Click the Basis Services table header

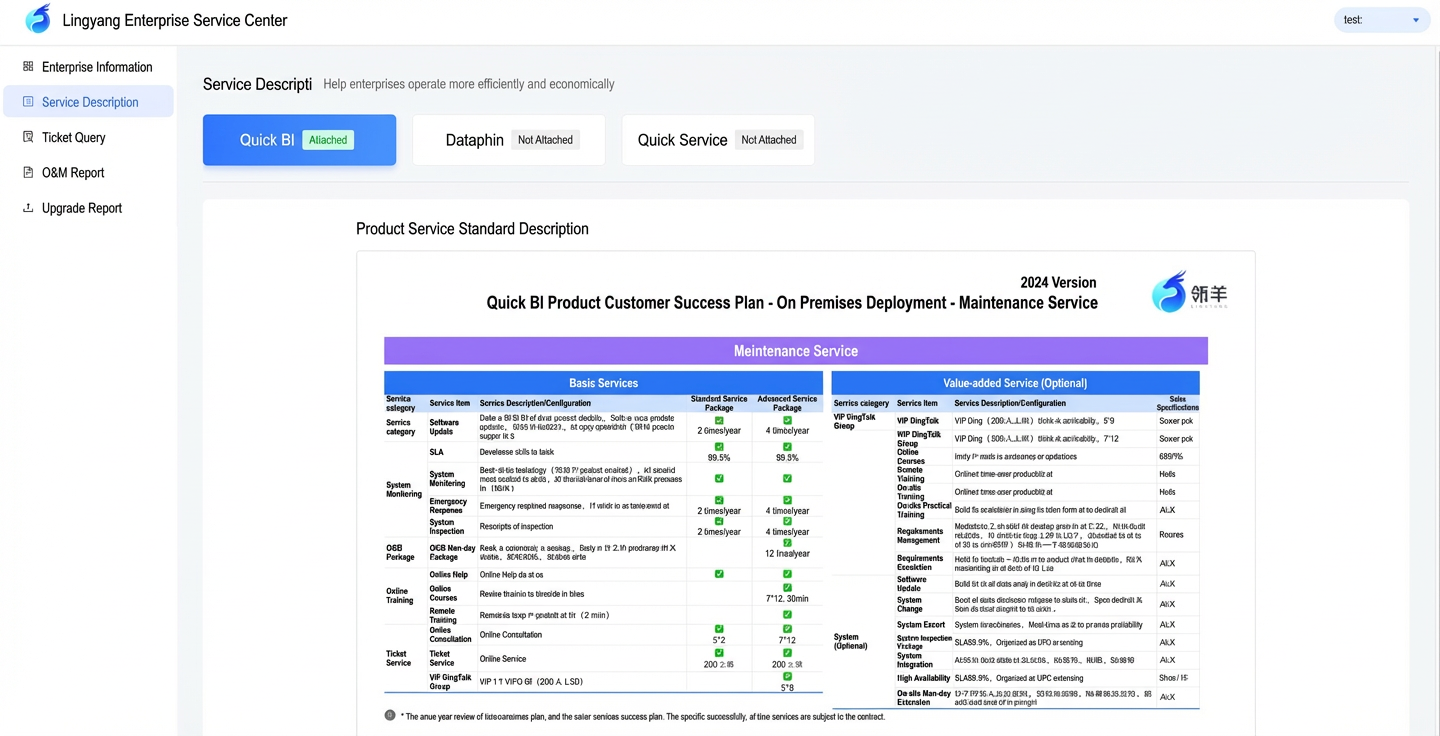(x=603, y=383)
